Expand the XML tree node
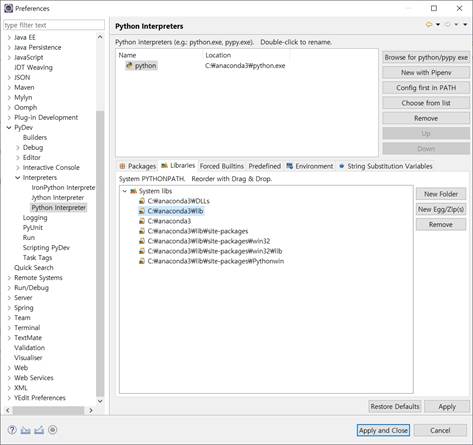Image resolution: width=473 pixels, height=445 pixels. tap(9, 388)
